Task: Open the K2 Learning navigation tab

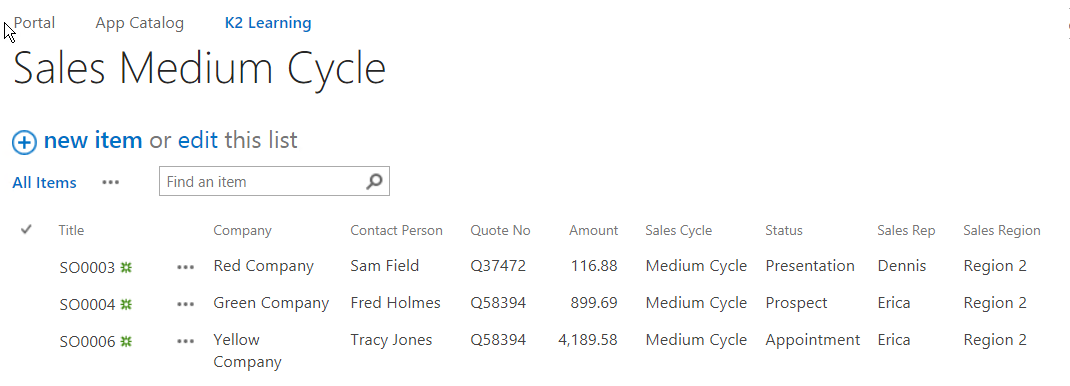Action: point(268,23)
